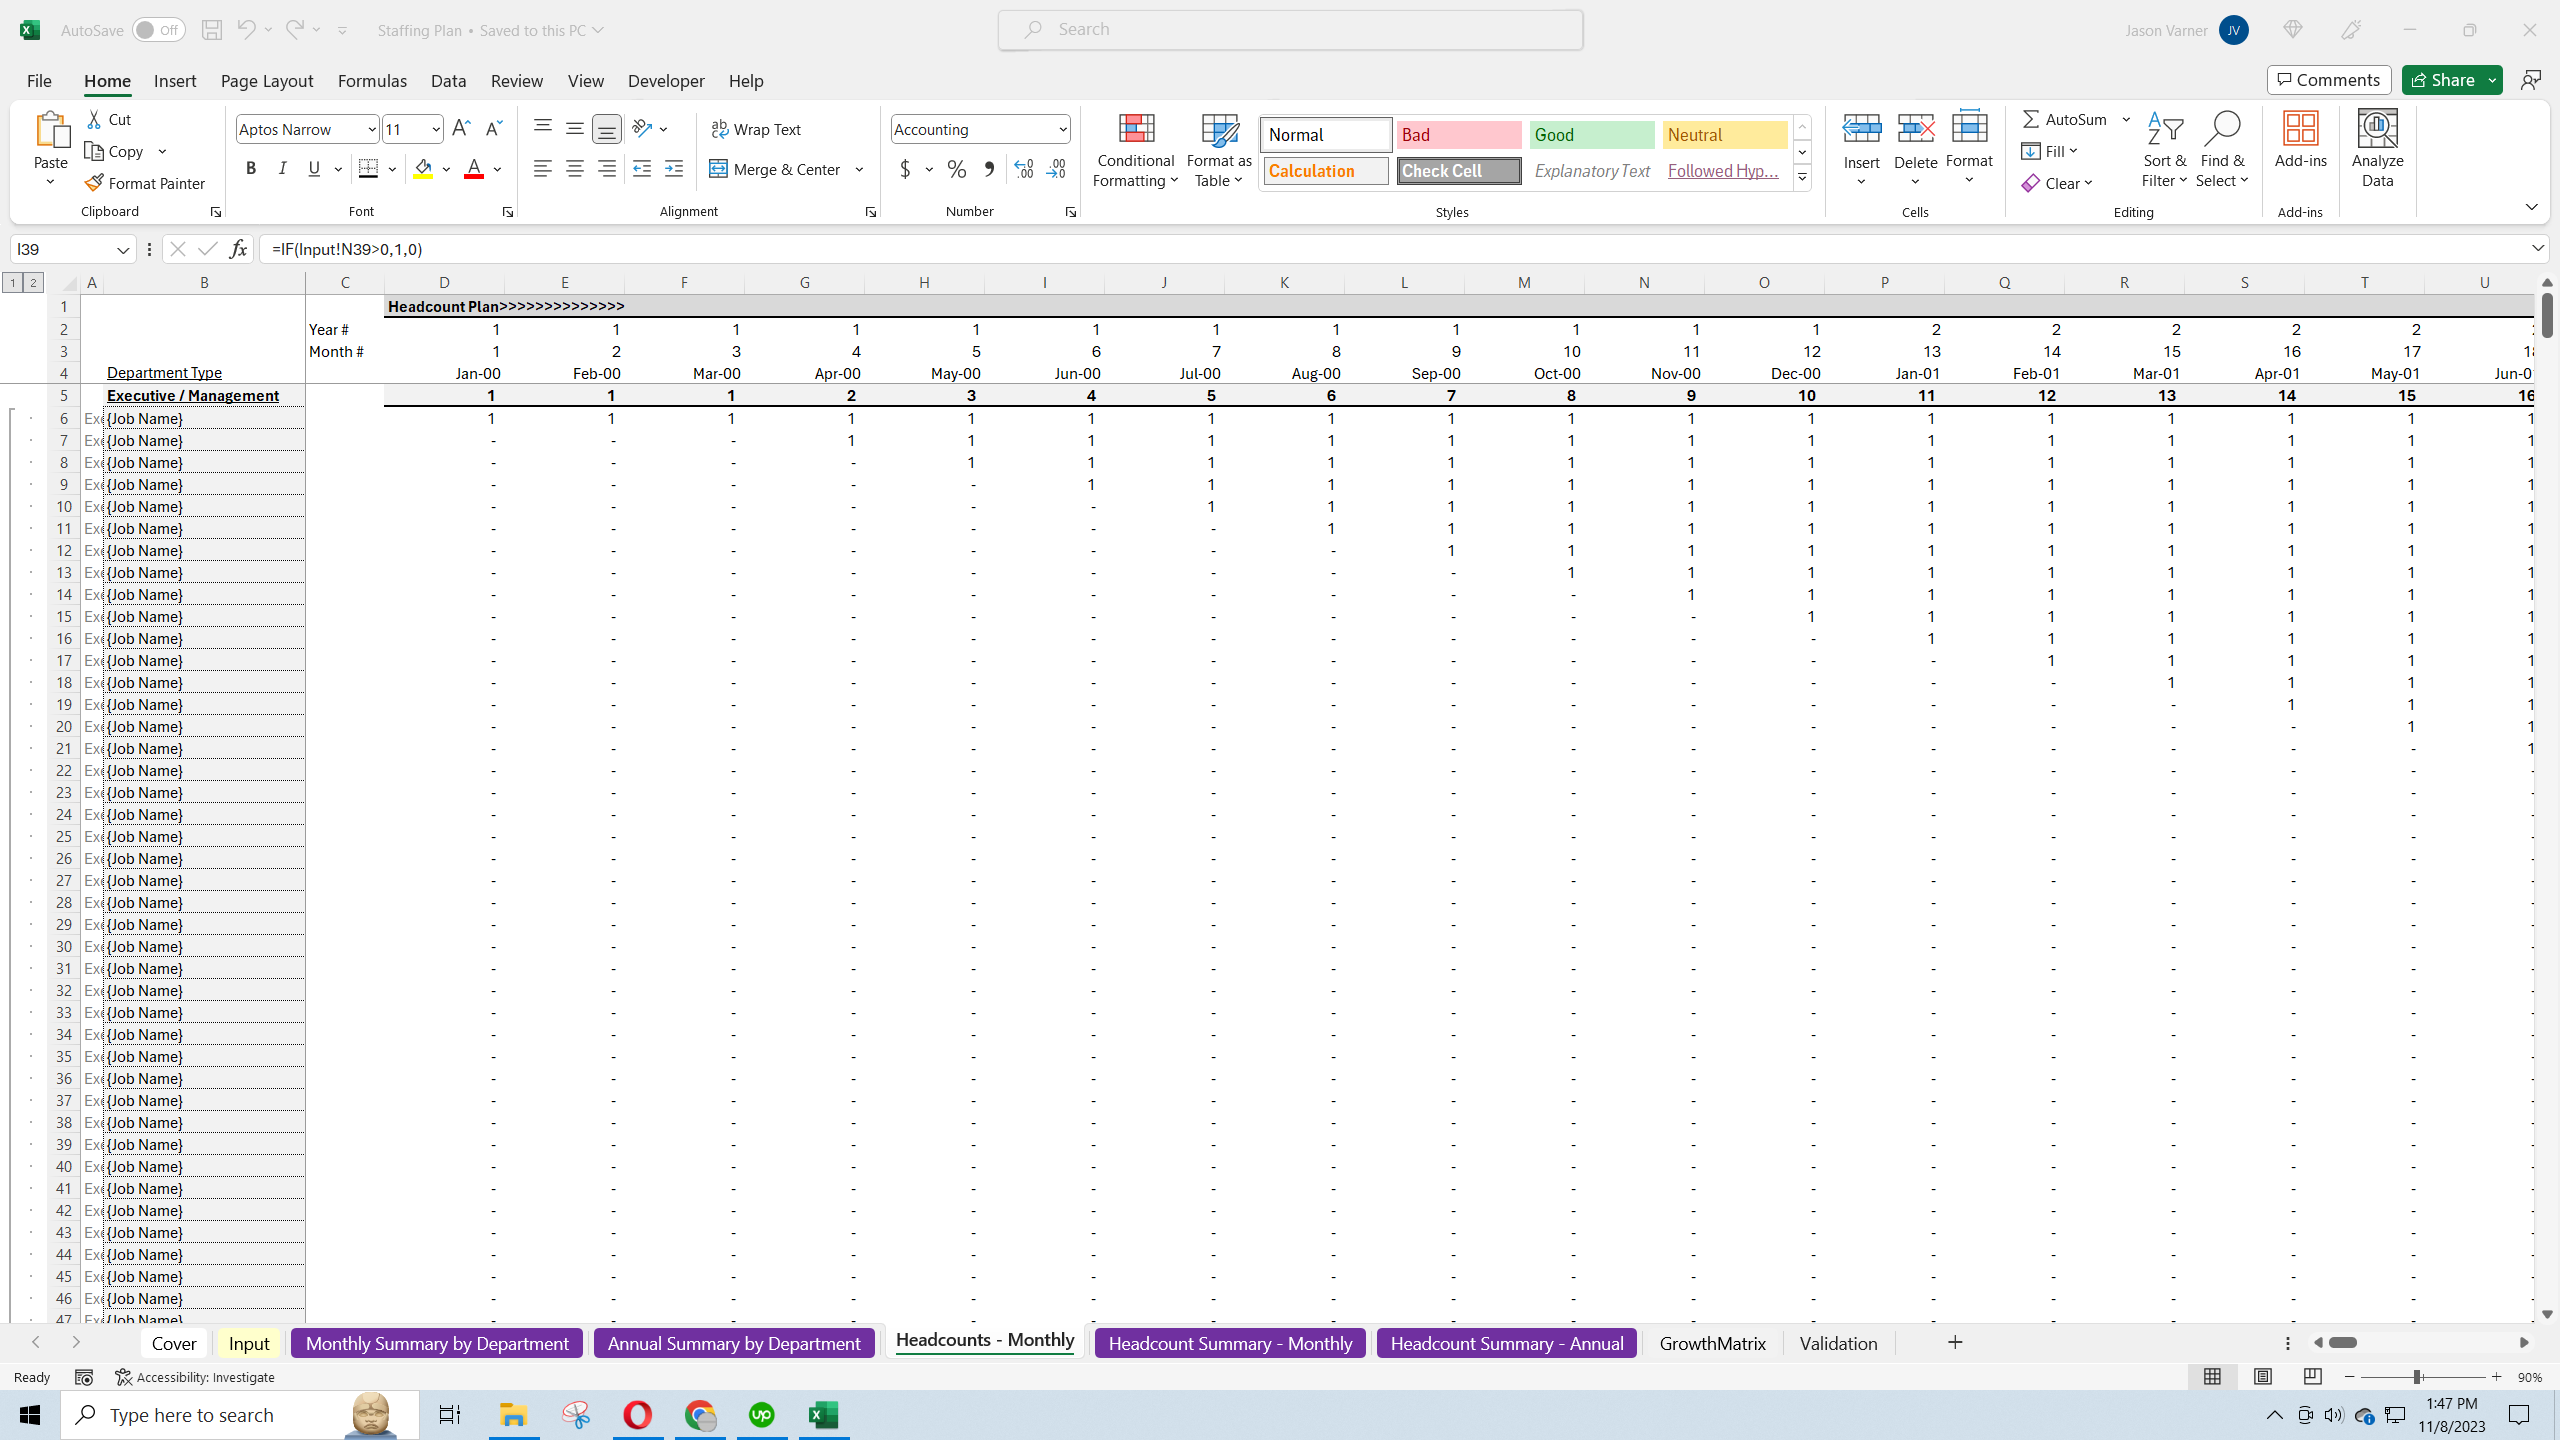Screen dimensions: 2560x1440
Task: Open Format as Table gallery
Action: pyautogui.click(x=1219, y=150)
